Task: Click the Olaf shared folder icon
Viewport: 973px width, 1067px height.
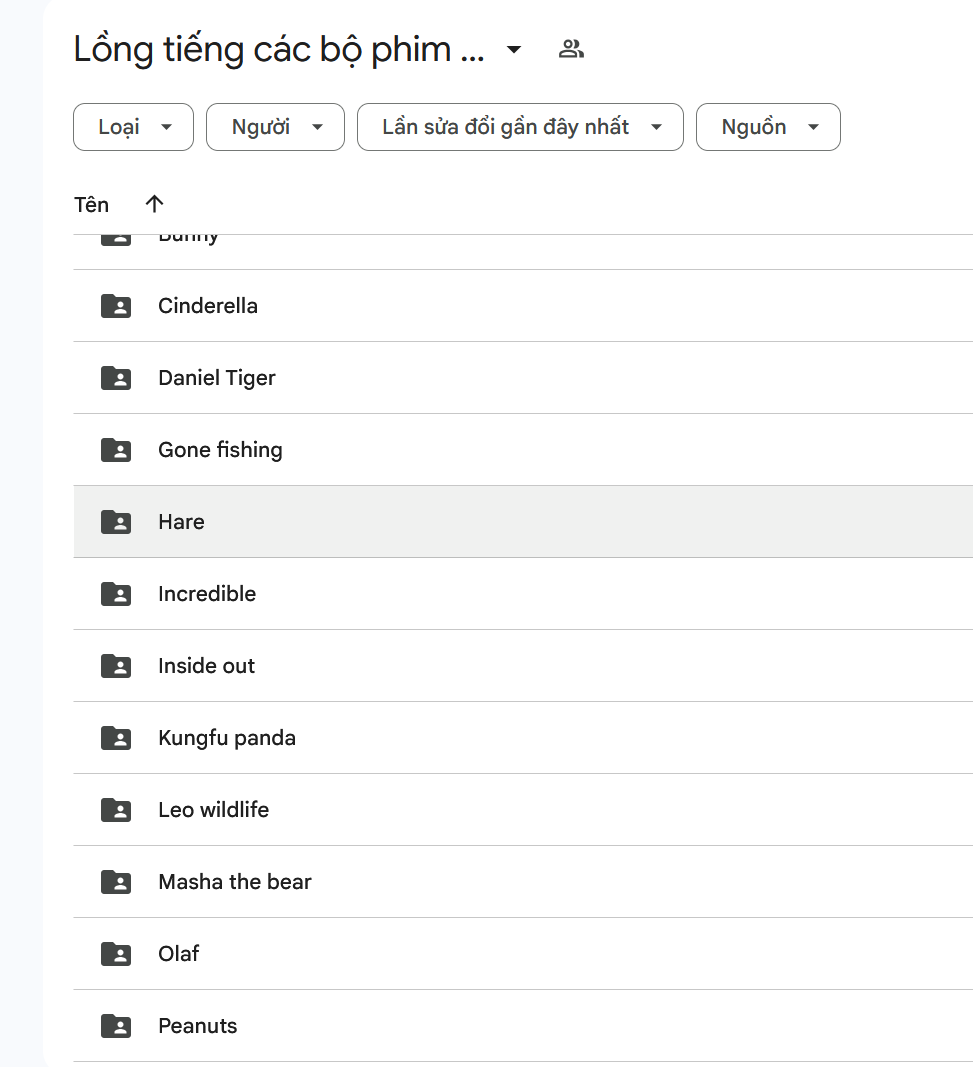Action: (116, 954)
